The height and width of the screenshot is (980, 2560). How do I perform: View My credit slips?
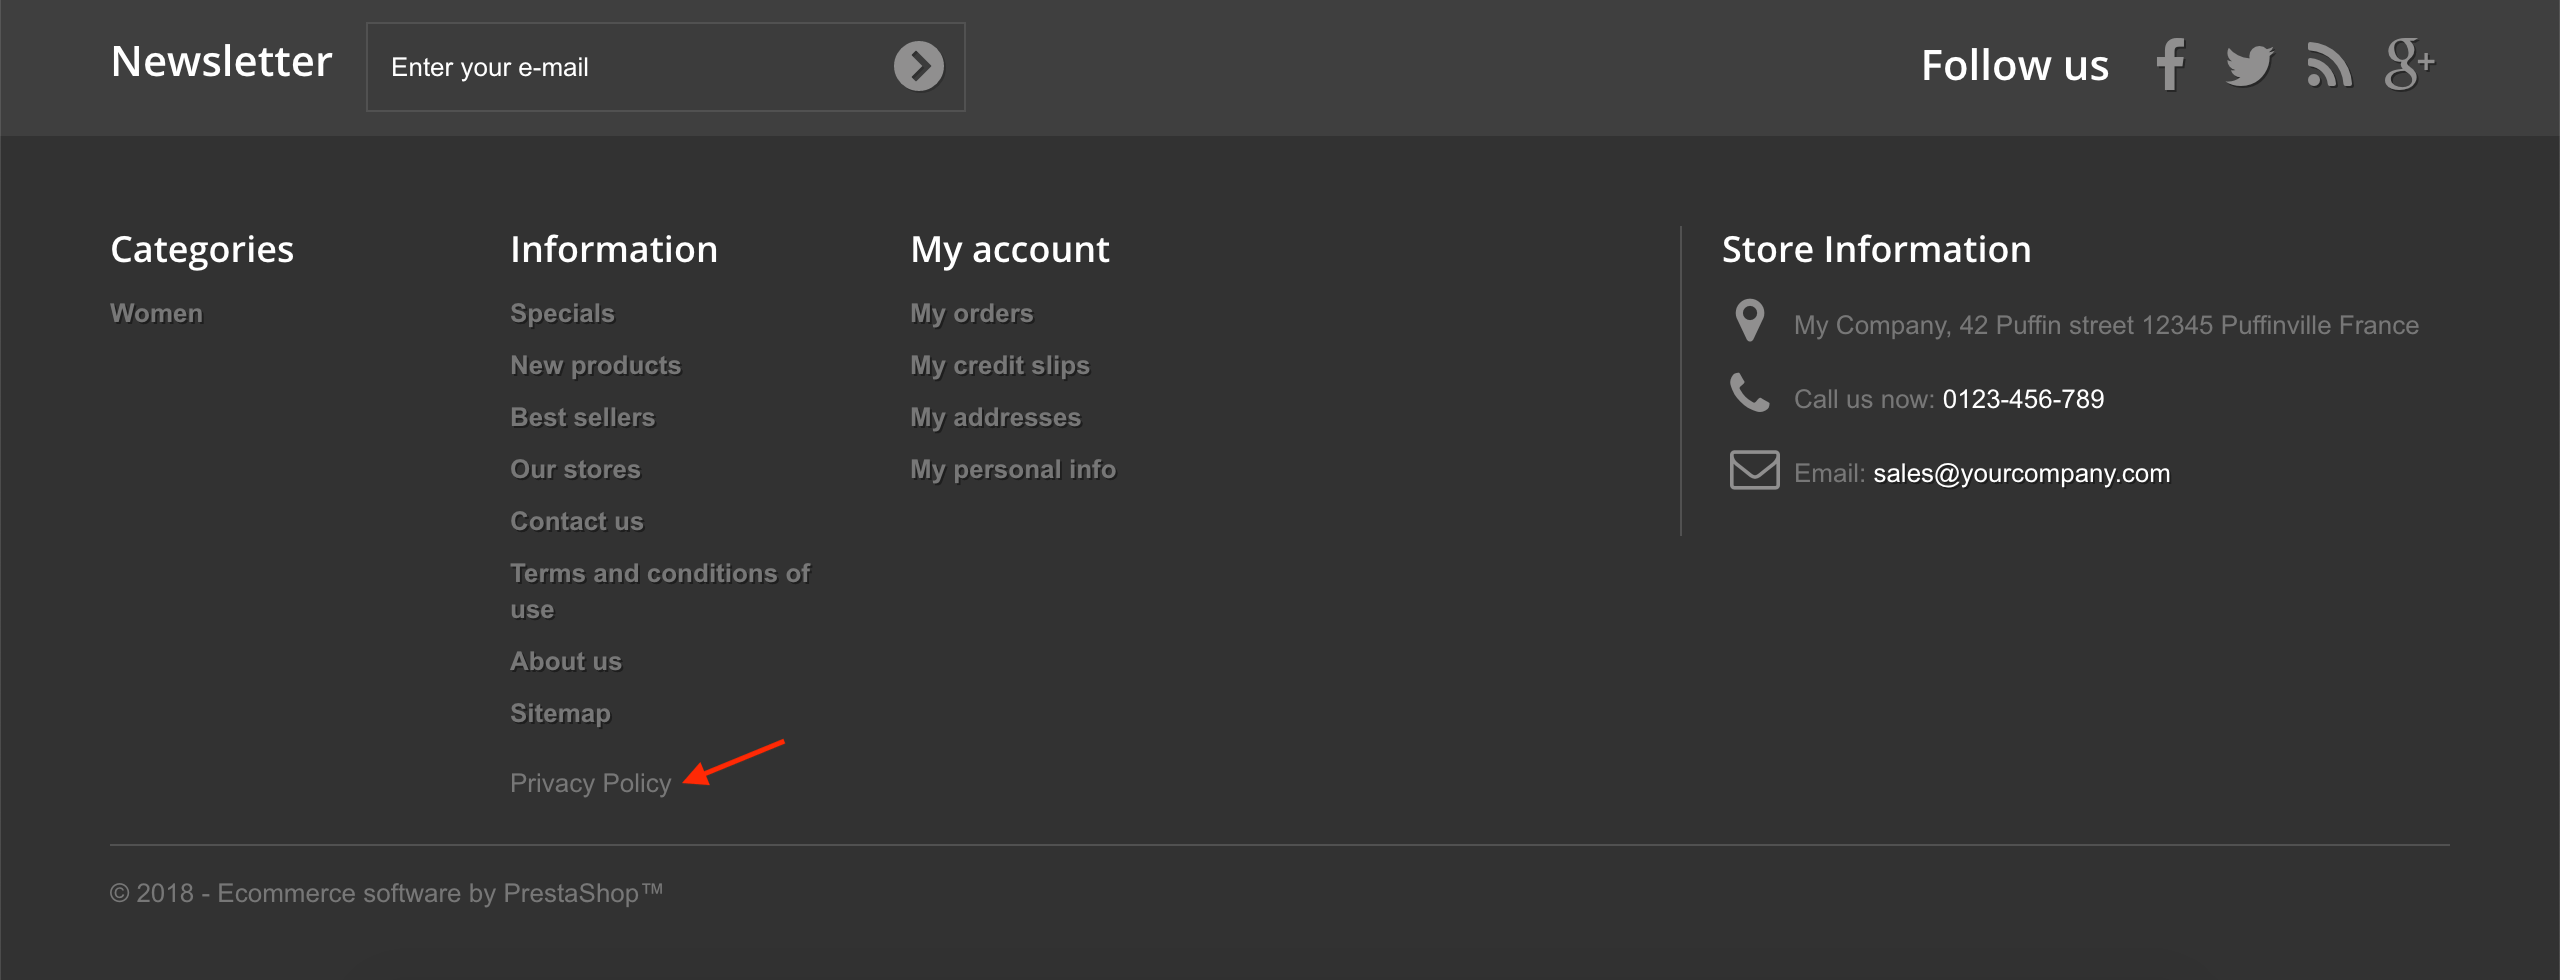(x=1000, y=365)
